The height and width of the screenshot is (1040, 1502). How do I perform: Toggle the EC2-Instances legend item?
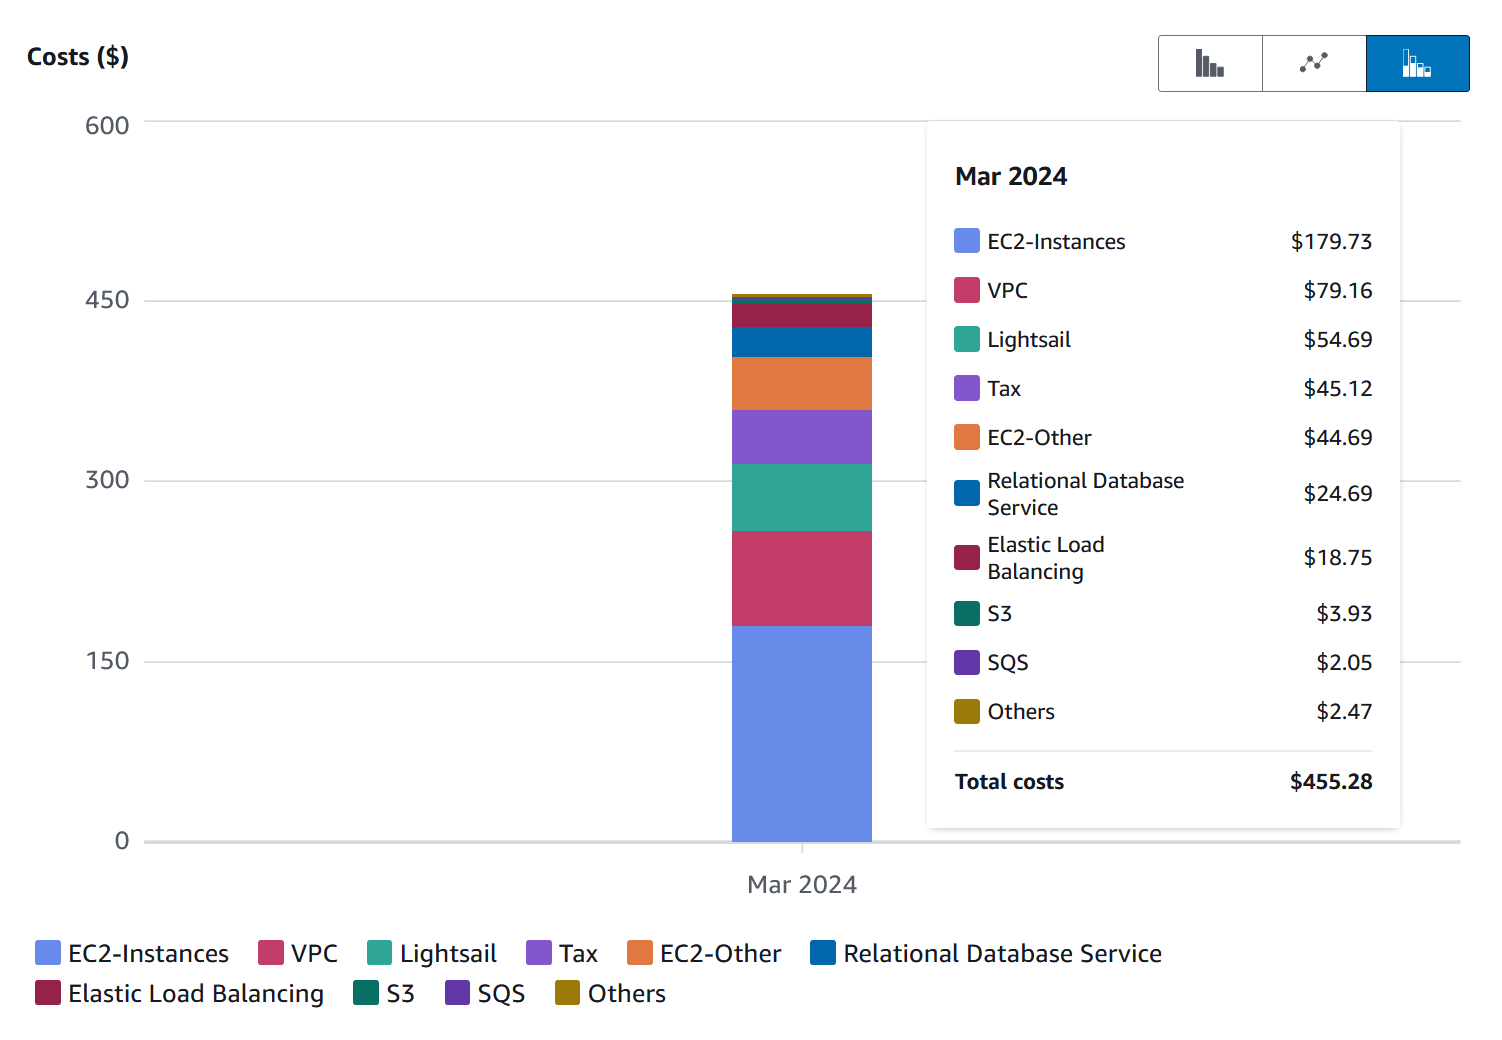pos(133,953)
